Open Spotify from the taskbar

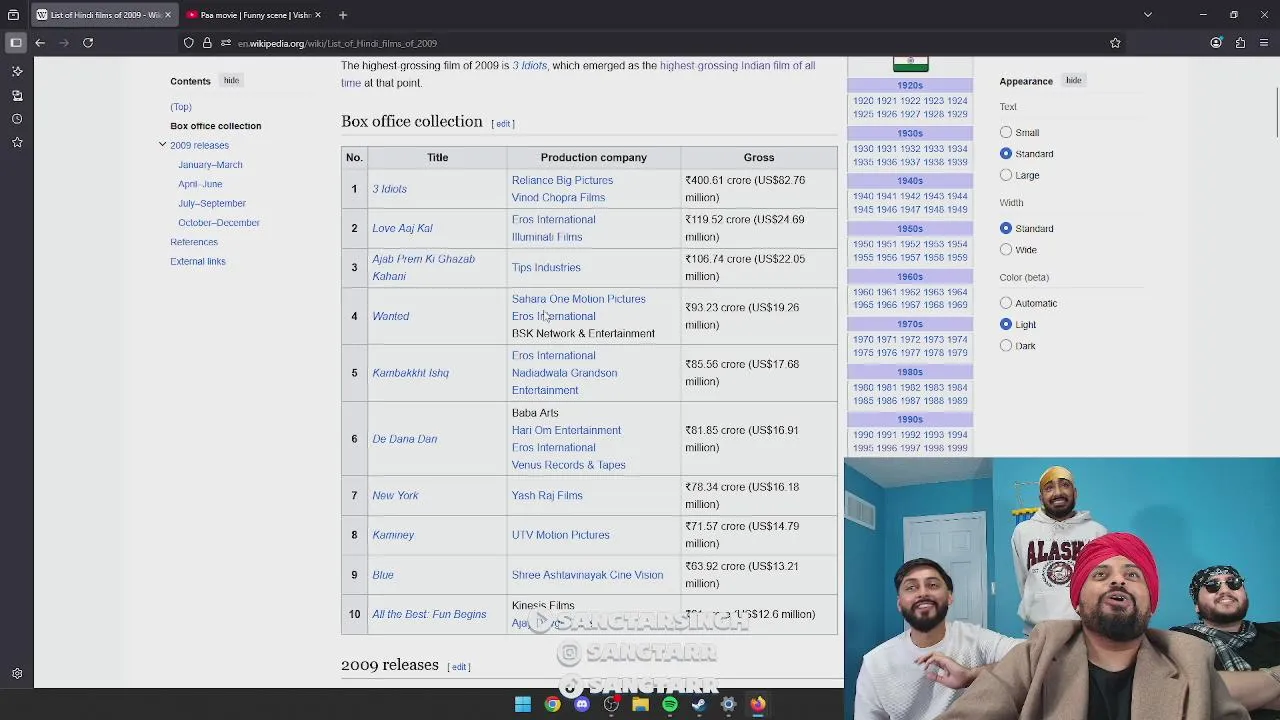pos(670,704)
